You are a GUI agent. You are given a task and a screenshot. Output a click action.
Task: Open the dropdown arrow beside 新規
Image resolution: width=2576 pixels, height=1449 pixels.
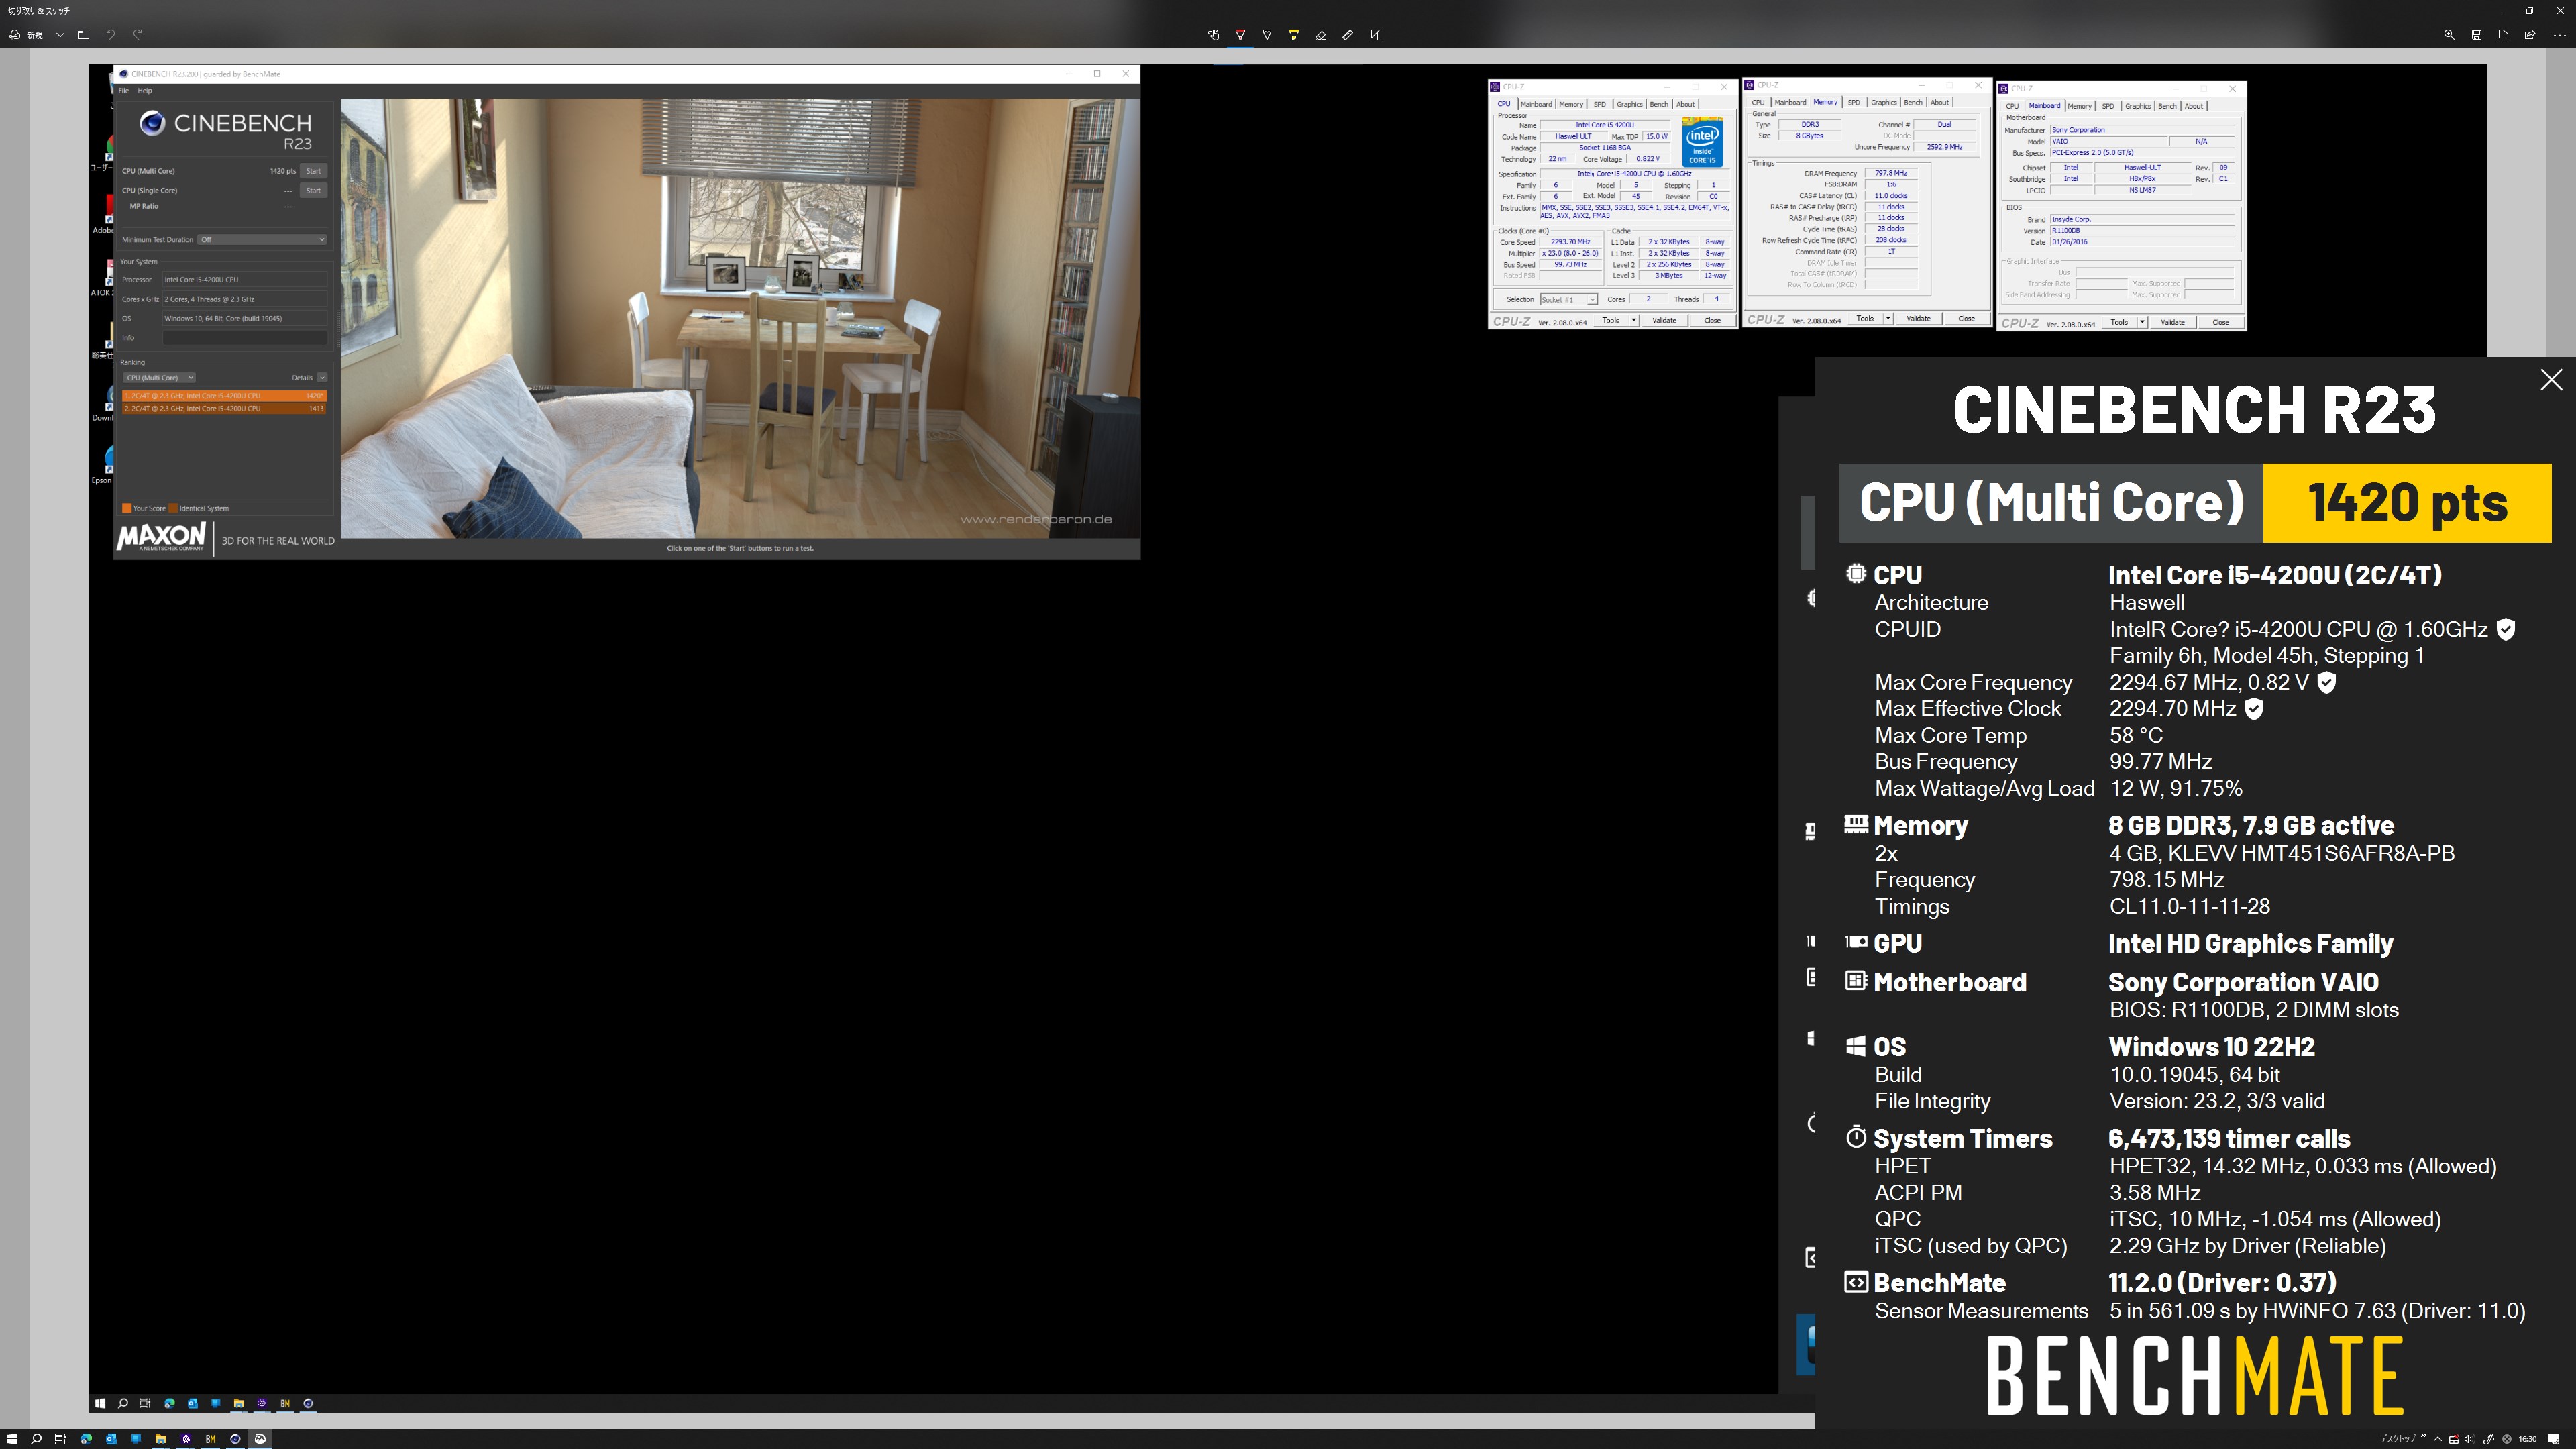click(60, 35)
